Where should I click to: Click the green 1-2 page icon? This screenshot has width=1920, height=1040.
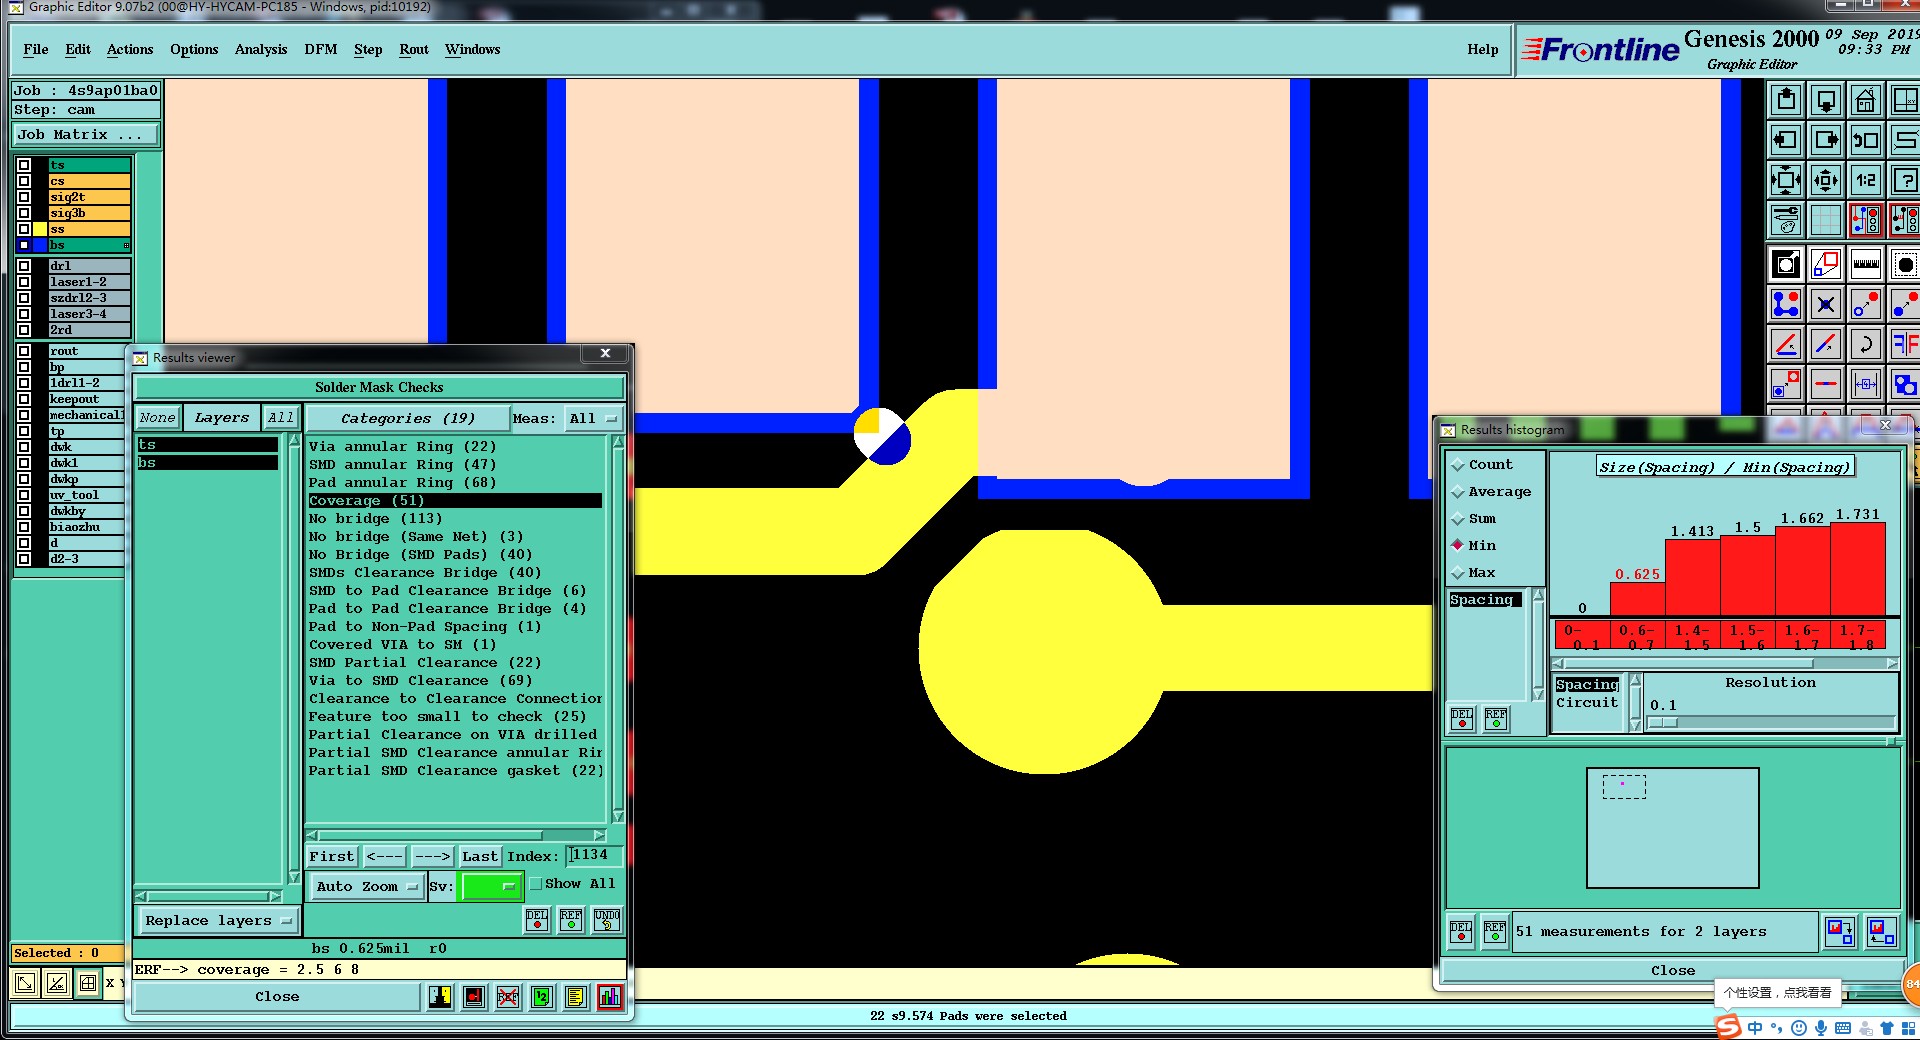(541, 997)
